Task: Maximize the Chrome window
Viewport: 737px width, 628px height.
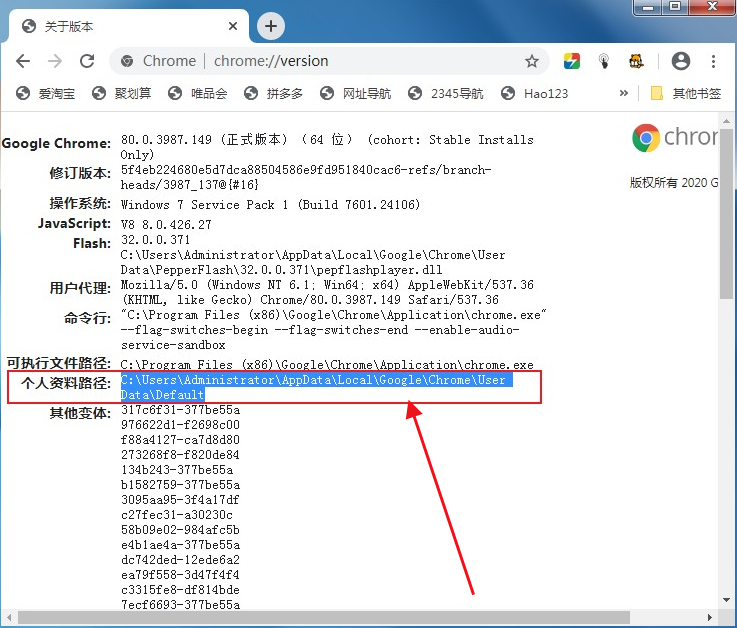Action: [x=675, y=7]
